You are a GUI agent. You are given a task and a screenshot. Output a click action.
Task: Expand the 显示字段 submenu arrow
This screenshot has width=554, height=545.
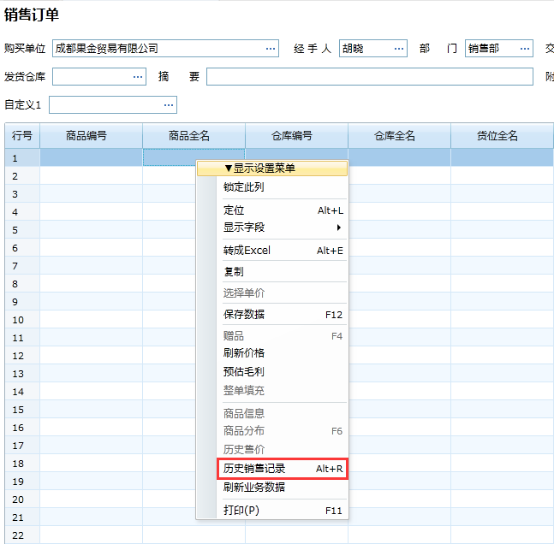(x=338, y=227)
